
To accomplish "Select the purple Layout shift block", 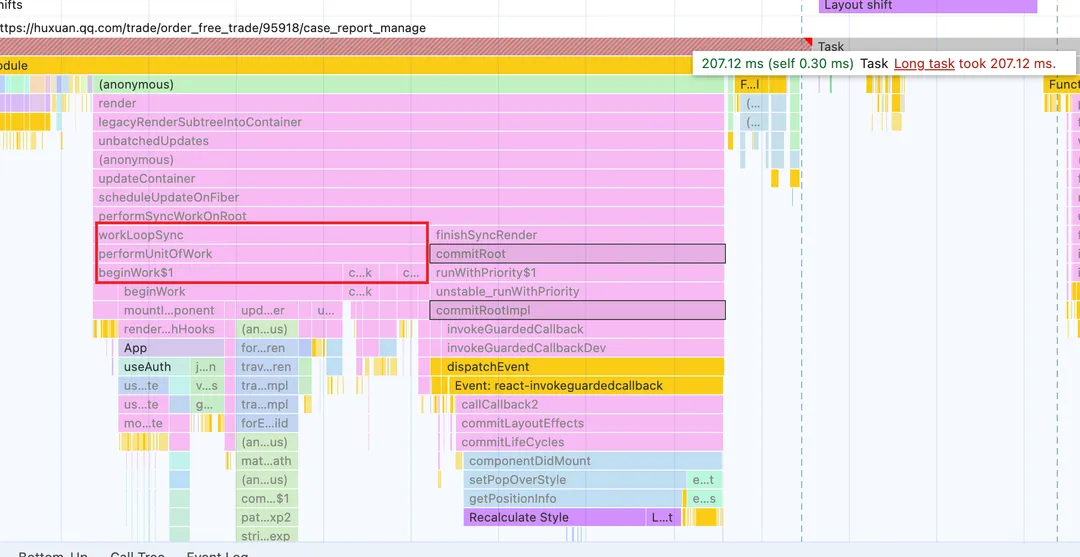I will [x=927, y=6].
